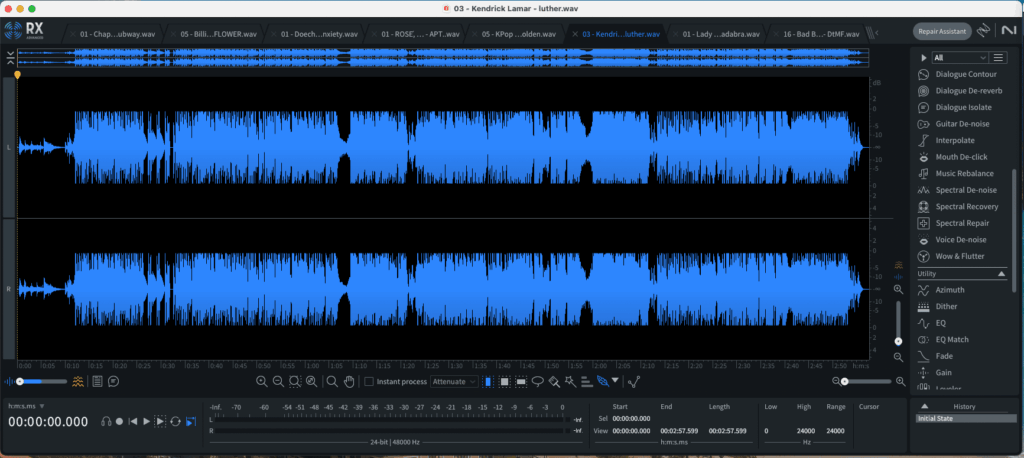
Task: Start recording with the Record button
Action: coord(120,421)
